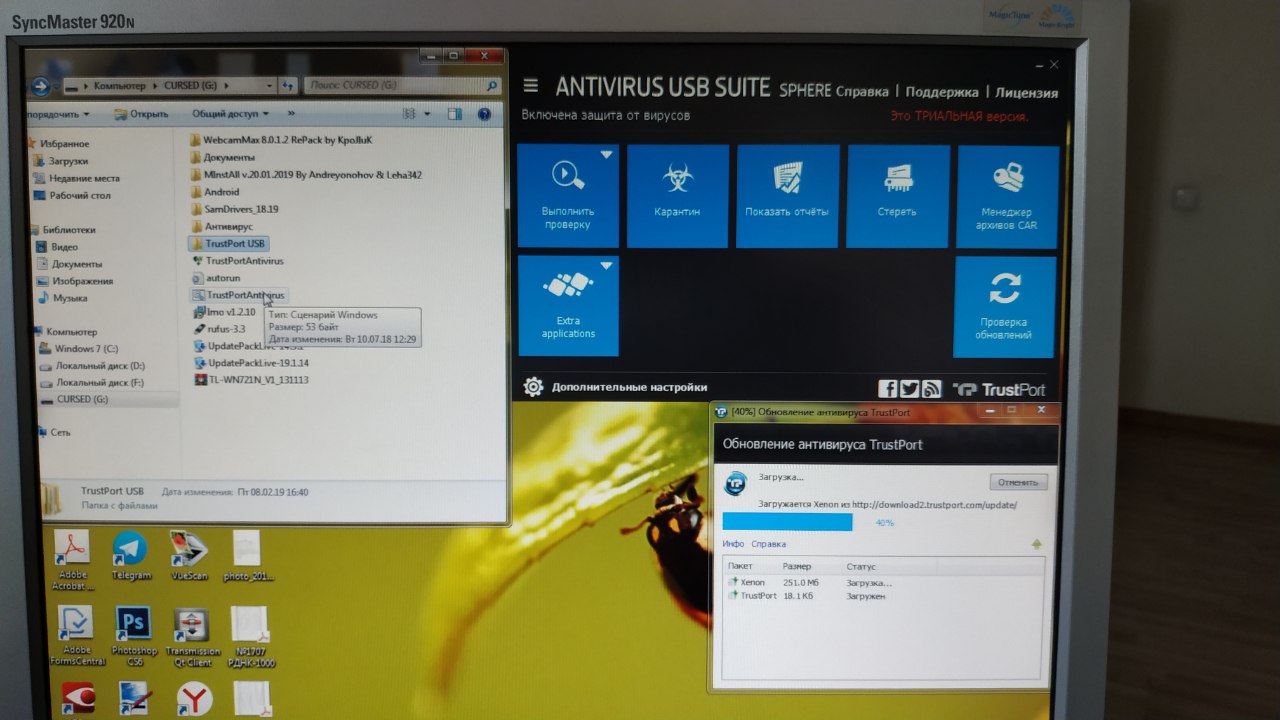Click the Explorer help question mark icon
This screenshot has height=720, width=1280.
click(x=485, y=115)
